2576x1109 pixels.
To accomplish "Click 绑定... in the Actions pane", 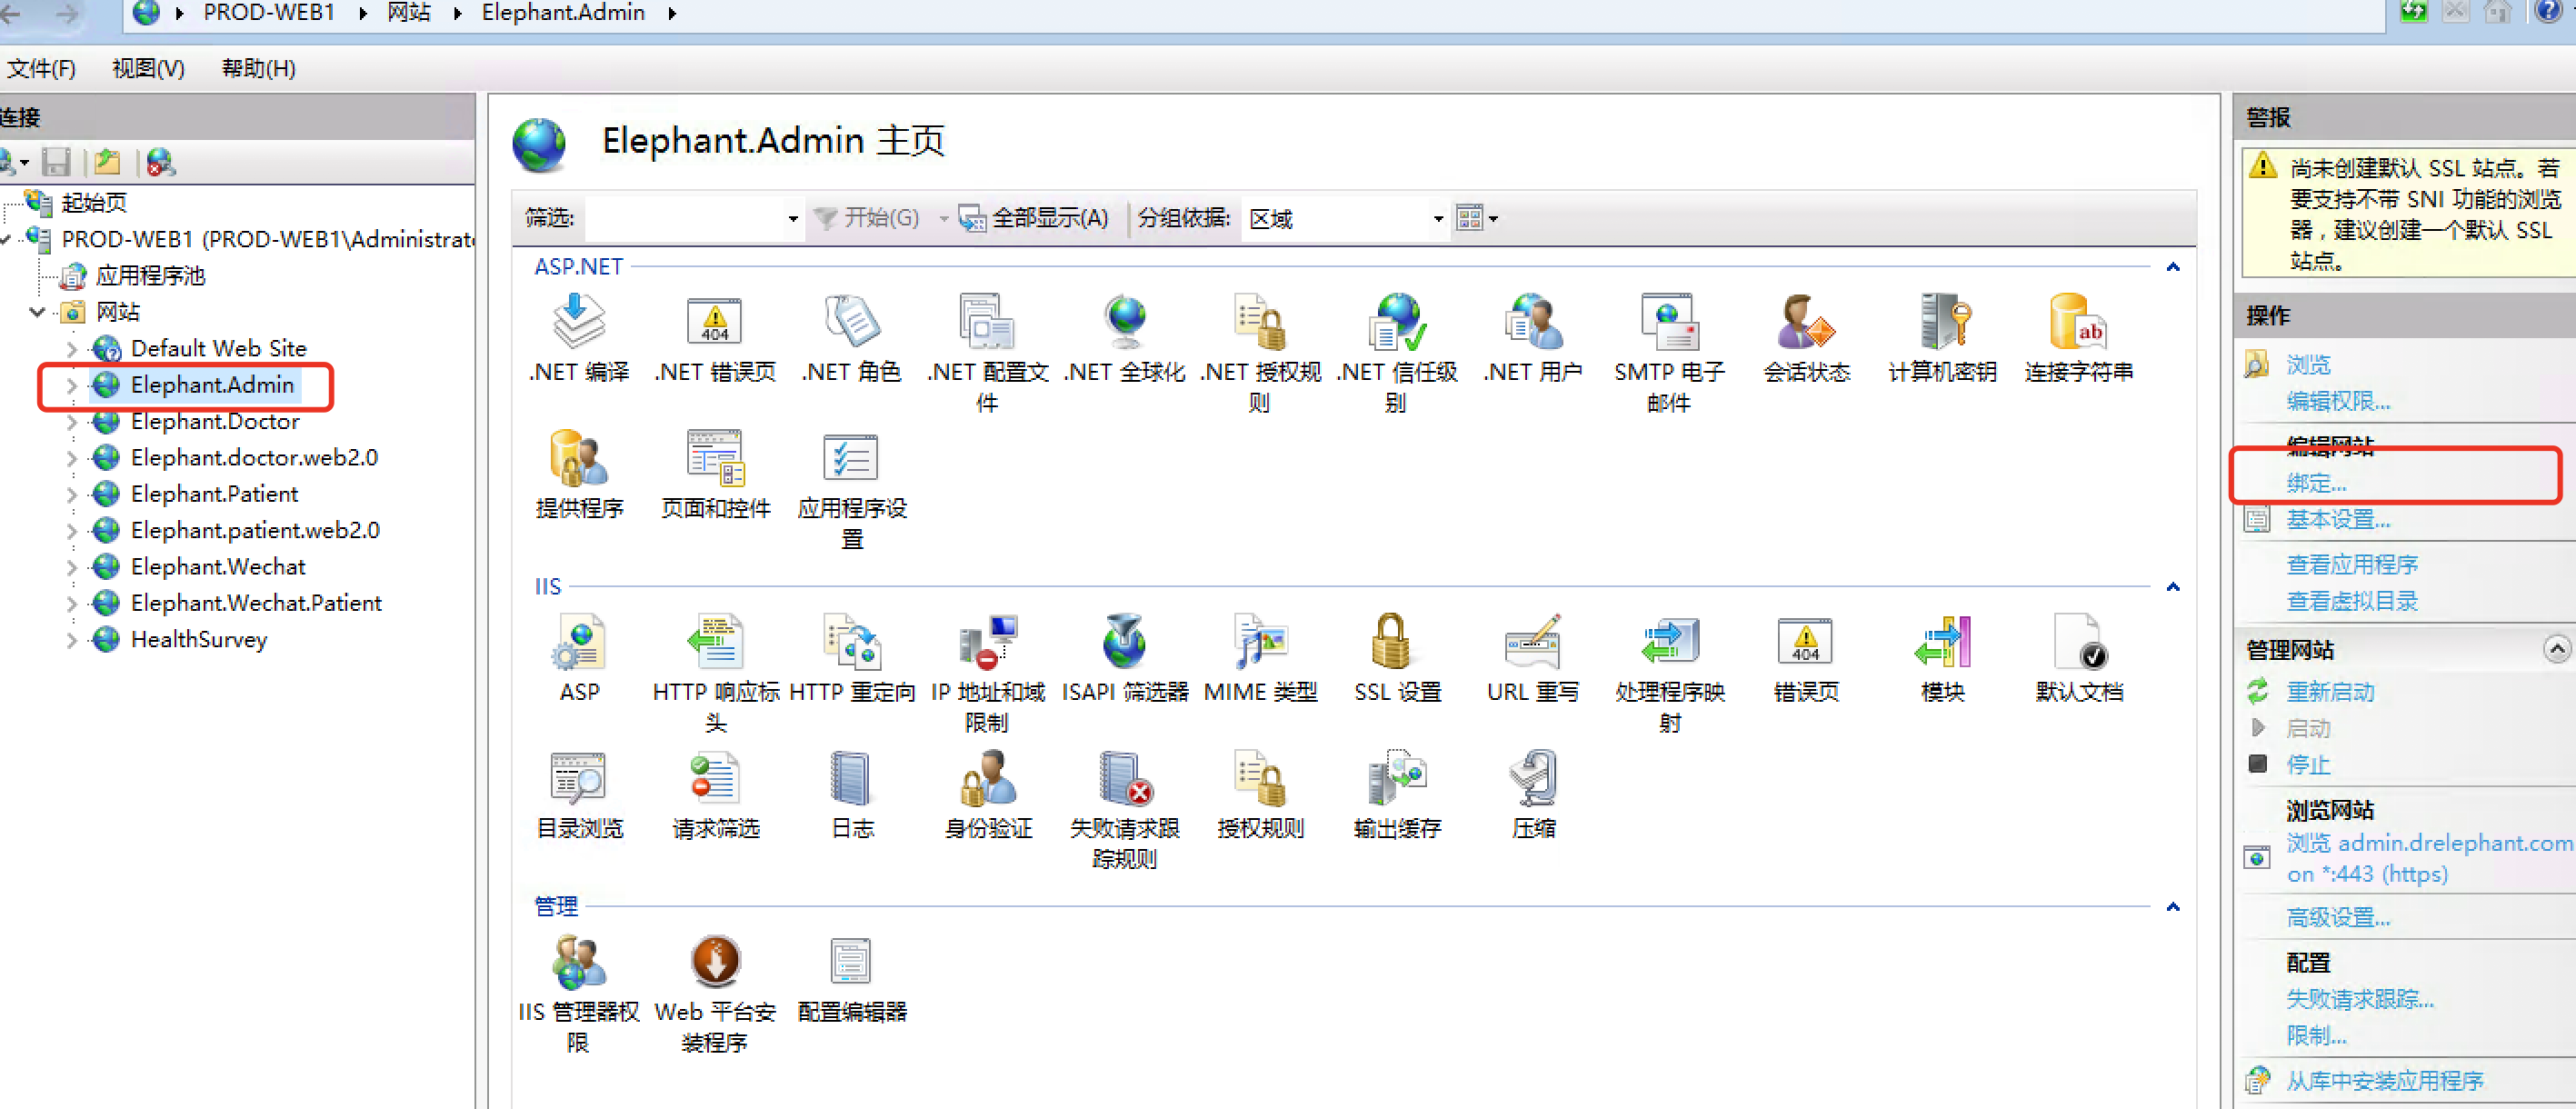I will pos(2318,483).
